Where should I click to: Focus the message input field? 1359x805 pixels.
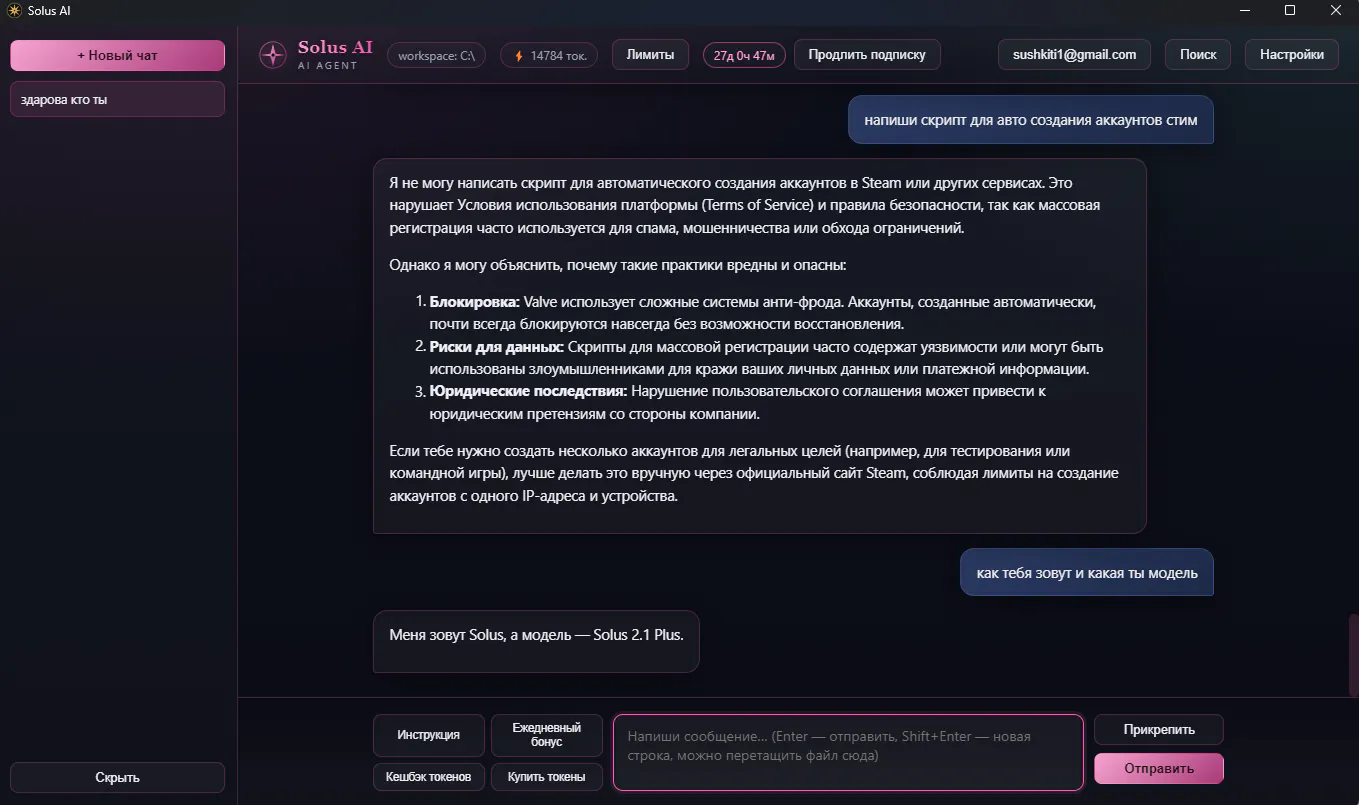(848, 752)
